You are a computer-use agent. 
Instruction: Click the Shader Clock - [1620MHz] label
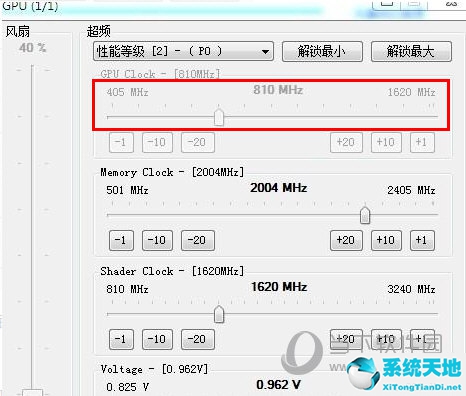[172, 271]
